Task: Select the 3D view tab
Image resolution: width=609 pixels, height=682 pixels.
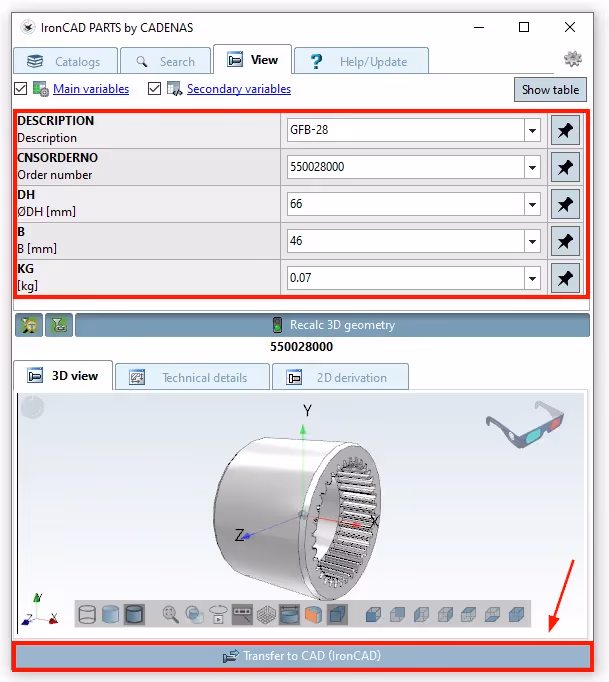Action: tap(63, 375)
